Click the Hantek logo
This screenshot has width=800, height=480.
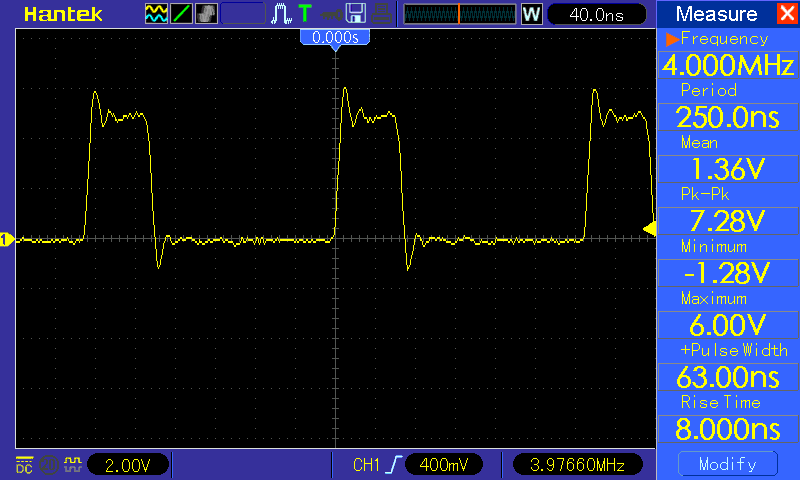pos(63,14)
